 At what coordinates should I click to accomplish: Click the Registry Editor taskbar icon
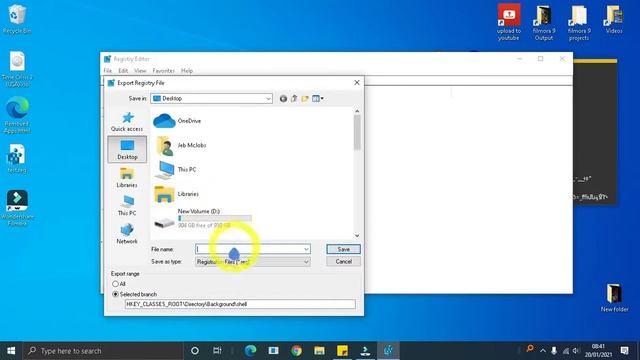(x=388, y=351)
